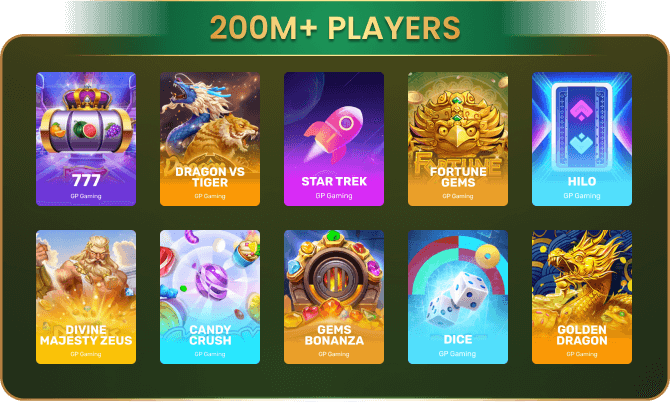Viewport: 670px width, 402px height.
Task: Select the Star Trek rocket game
Action: tap(334, 139)
